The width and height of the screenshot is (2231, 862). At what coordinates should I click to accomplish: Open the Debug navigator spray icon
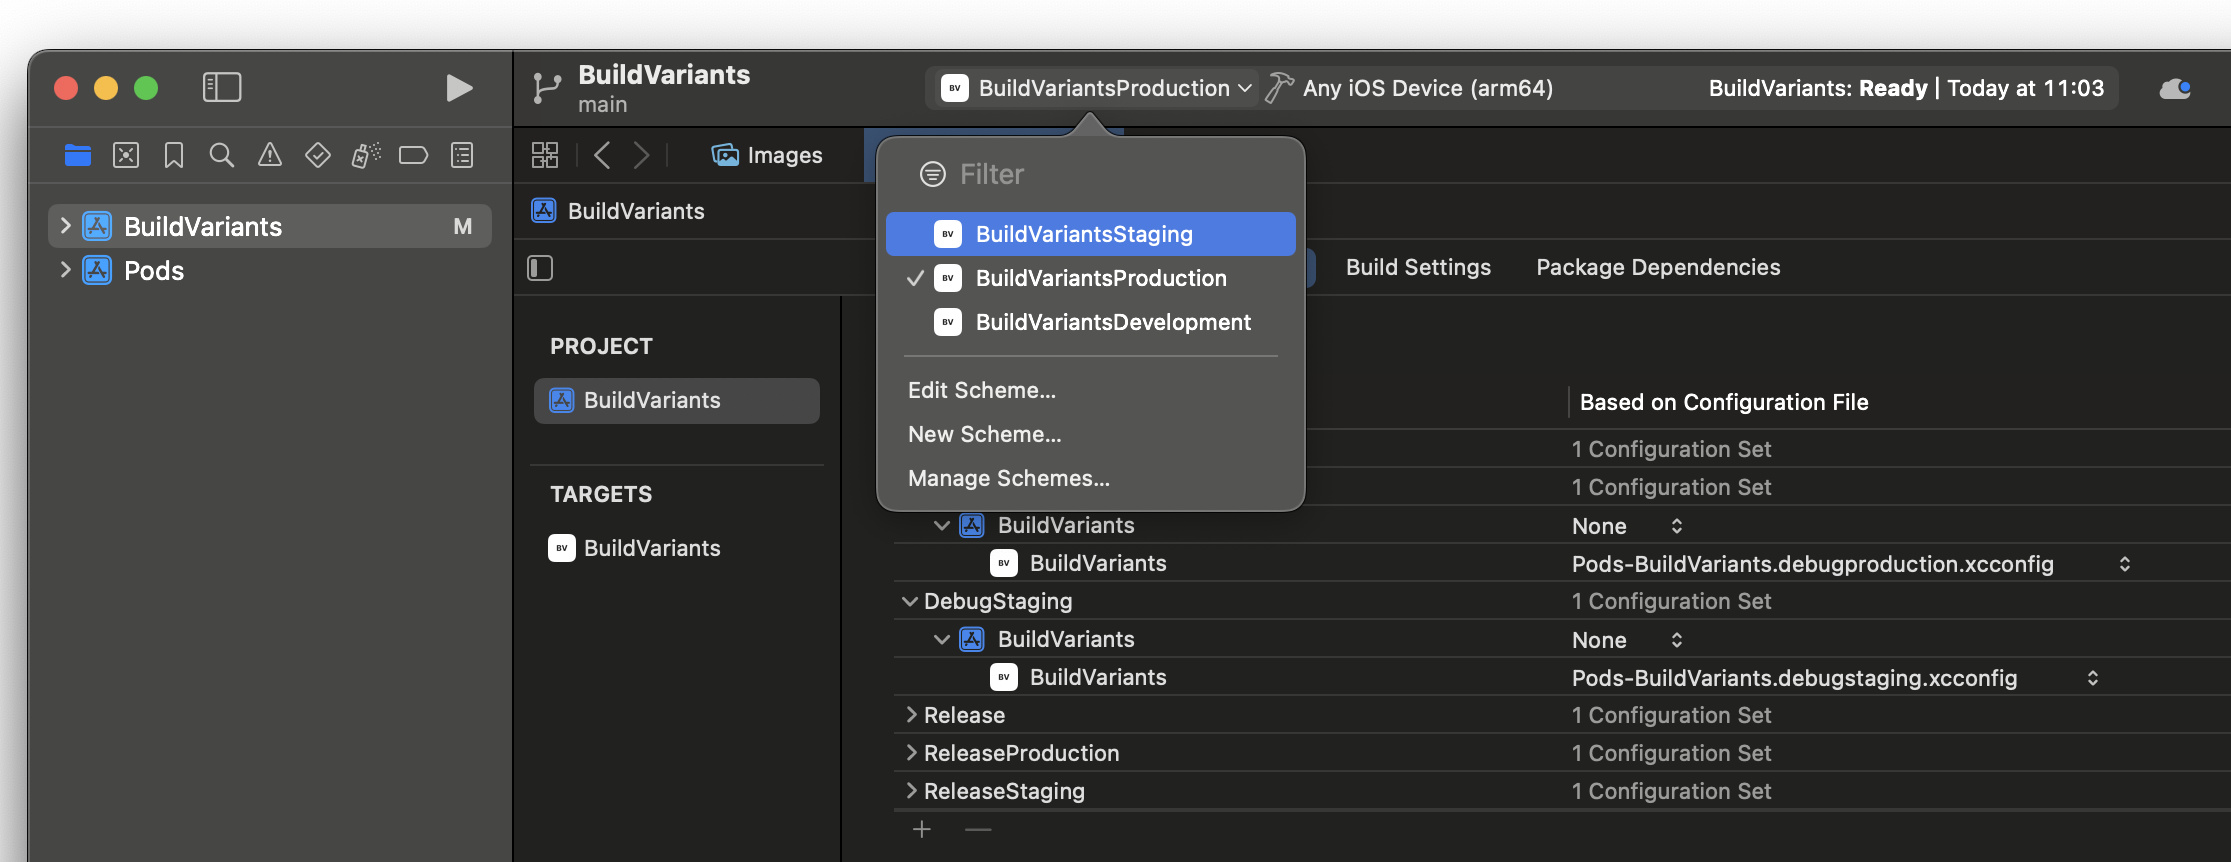[366, 155]
